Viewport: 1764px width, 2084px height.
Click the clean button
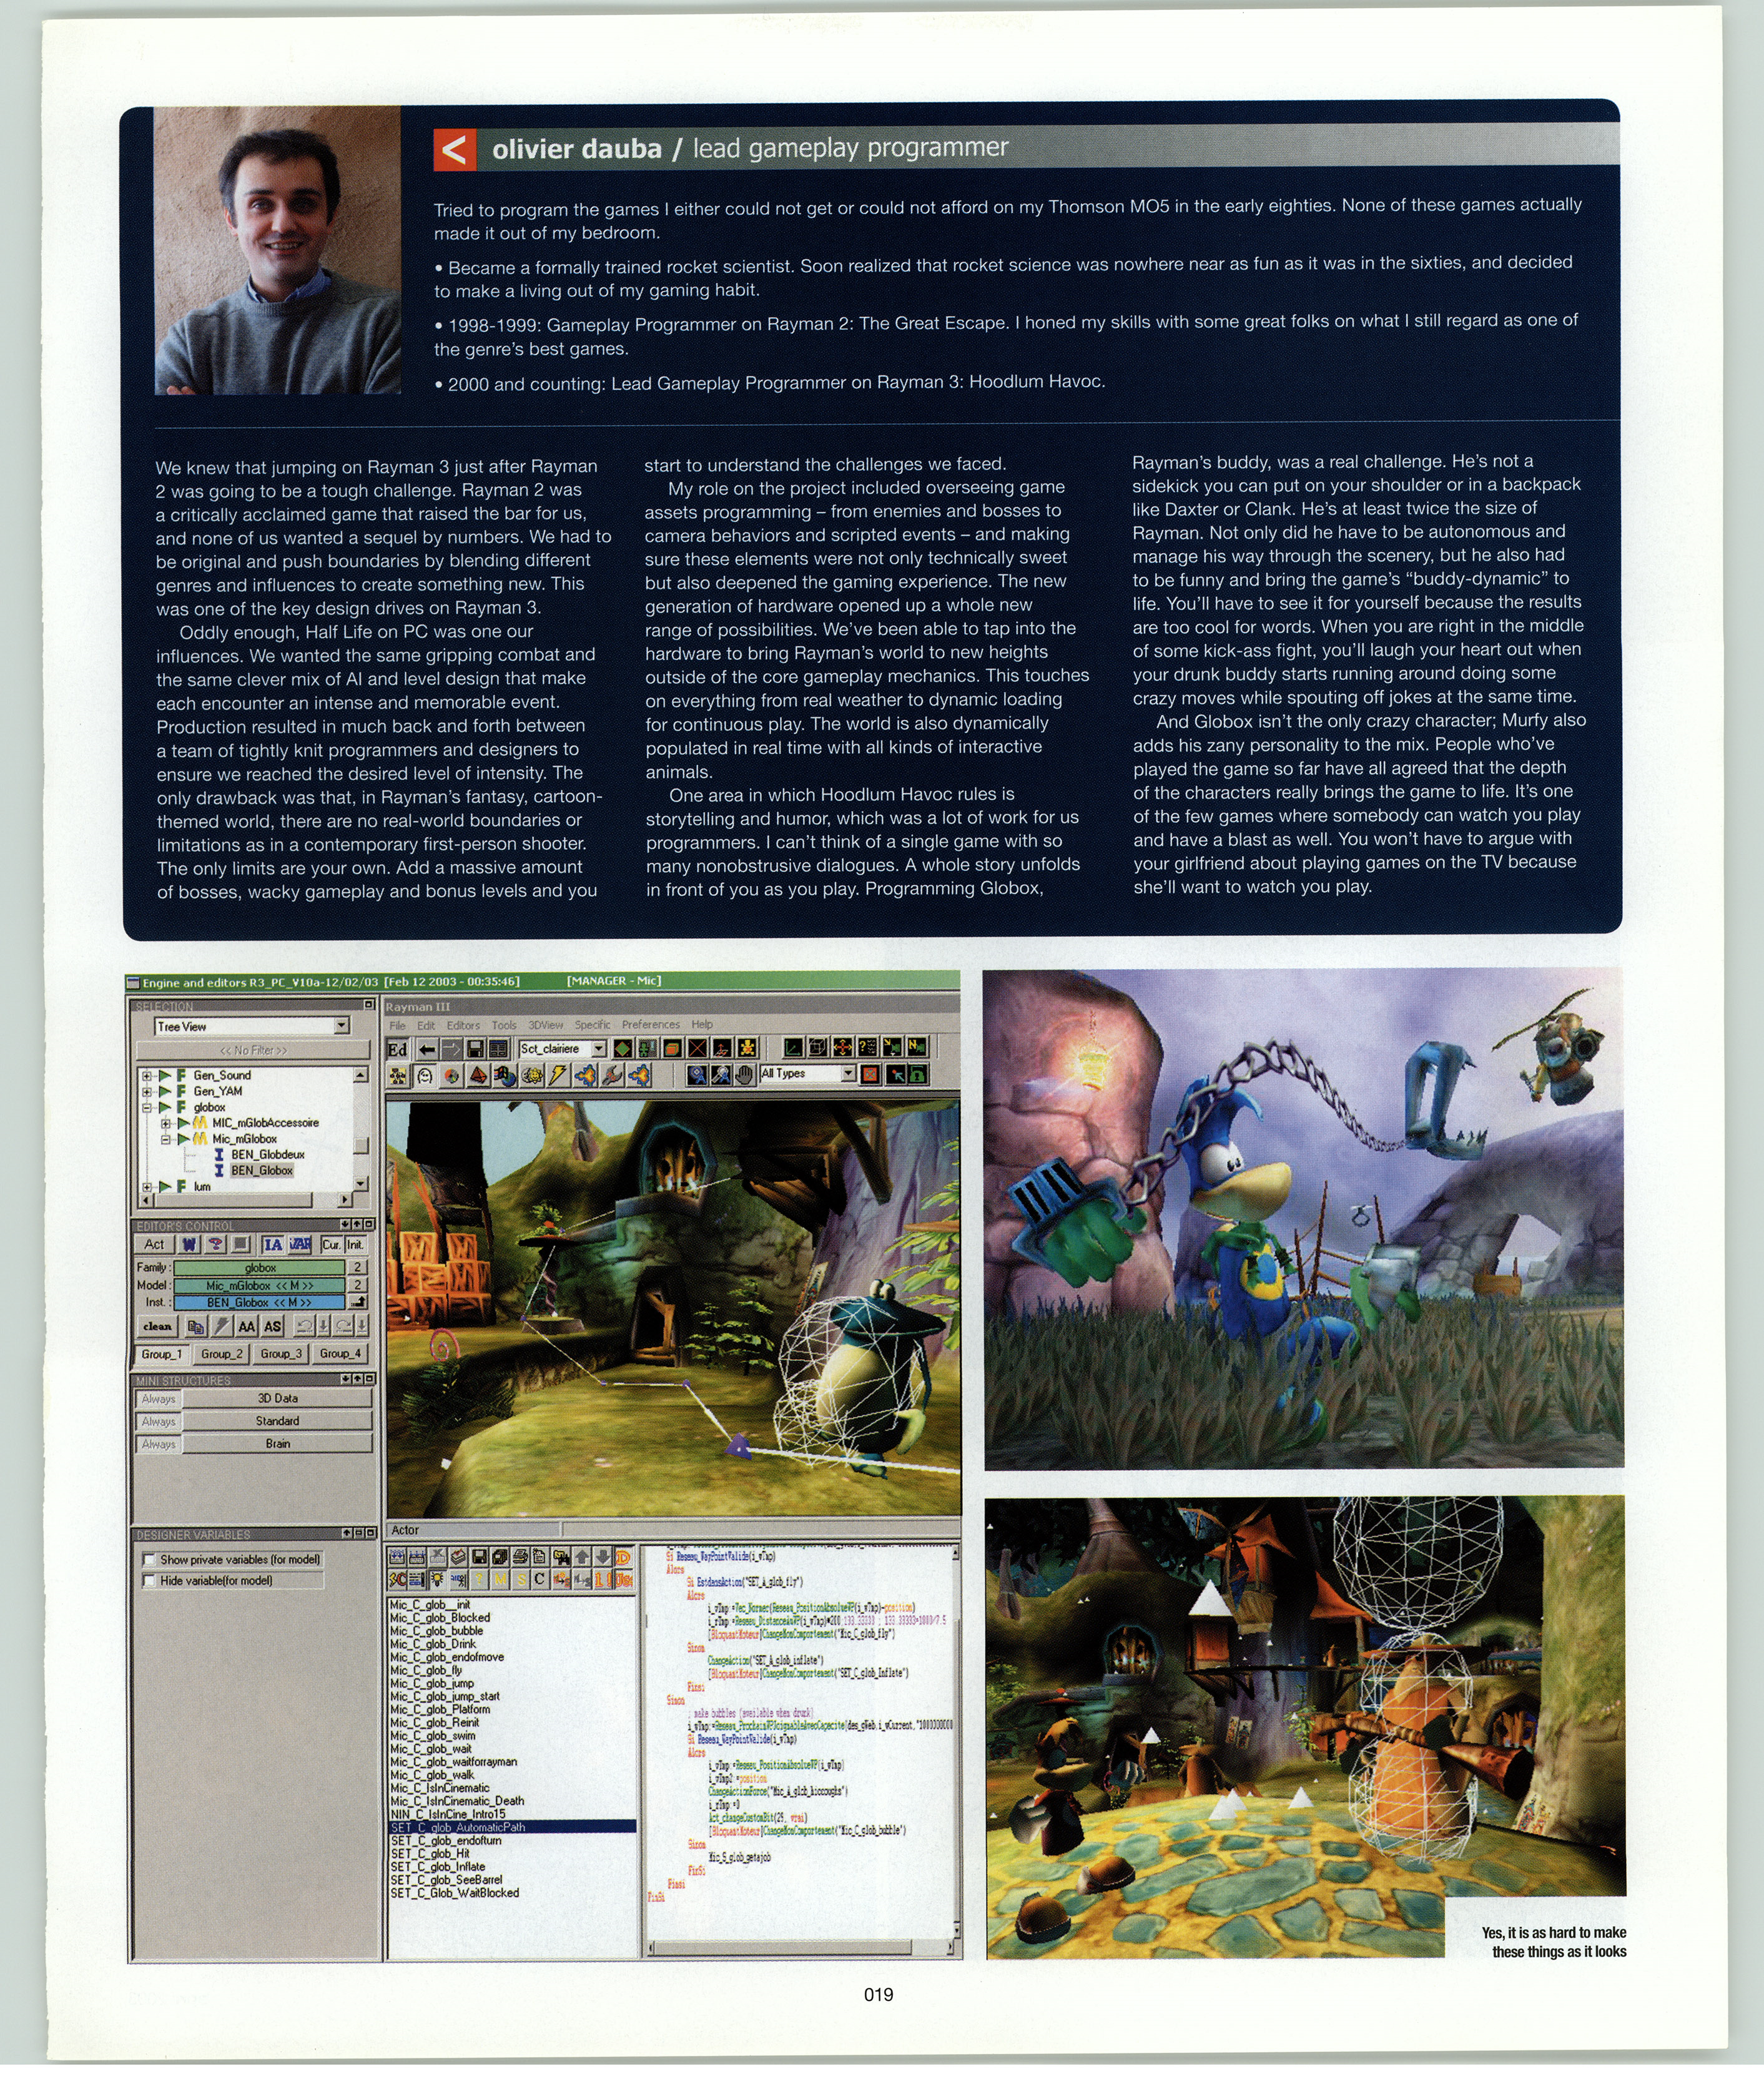click(157, 1326)
